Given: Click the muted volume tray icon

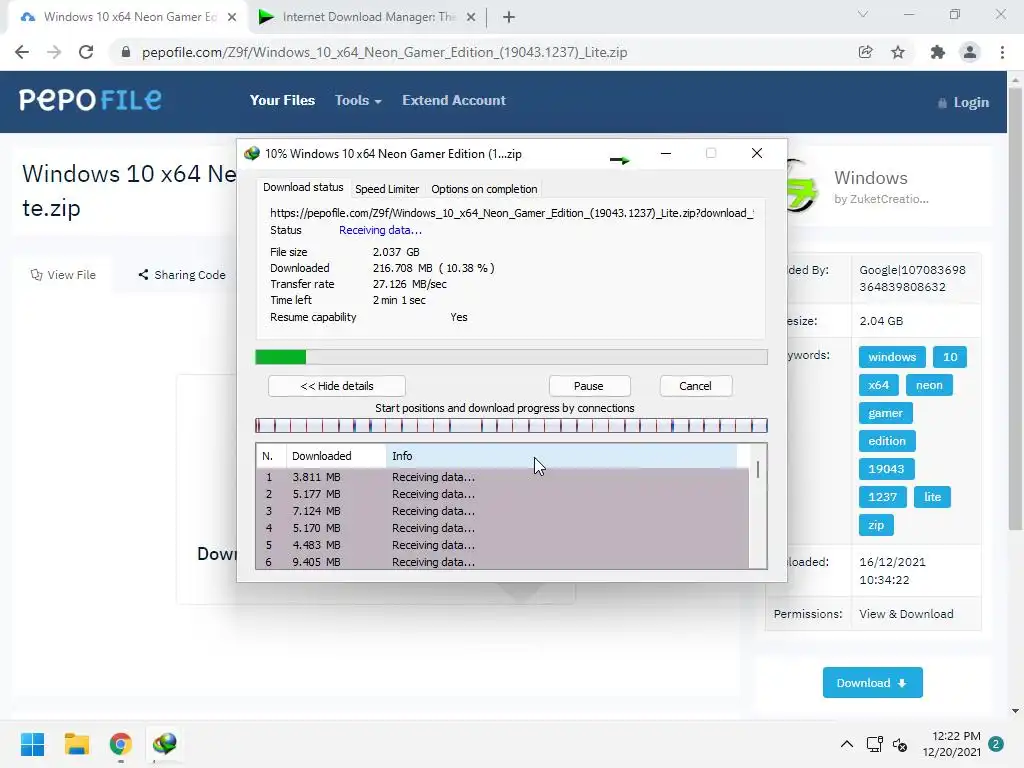Looking at the screenshot, I should click(900, 744).
